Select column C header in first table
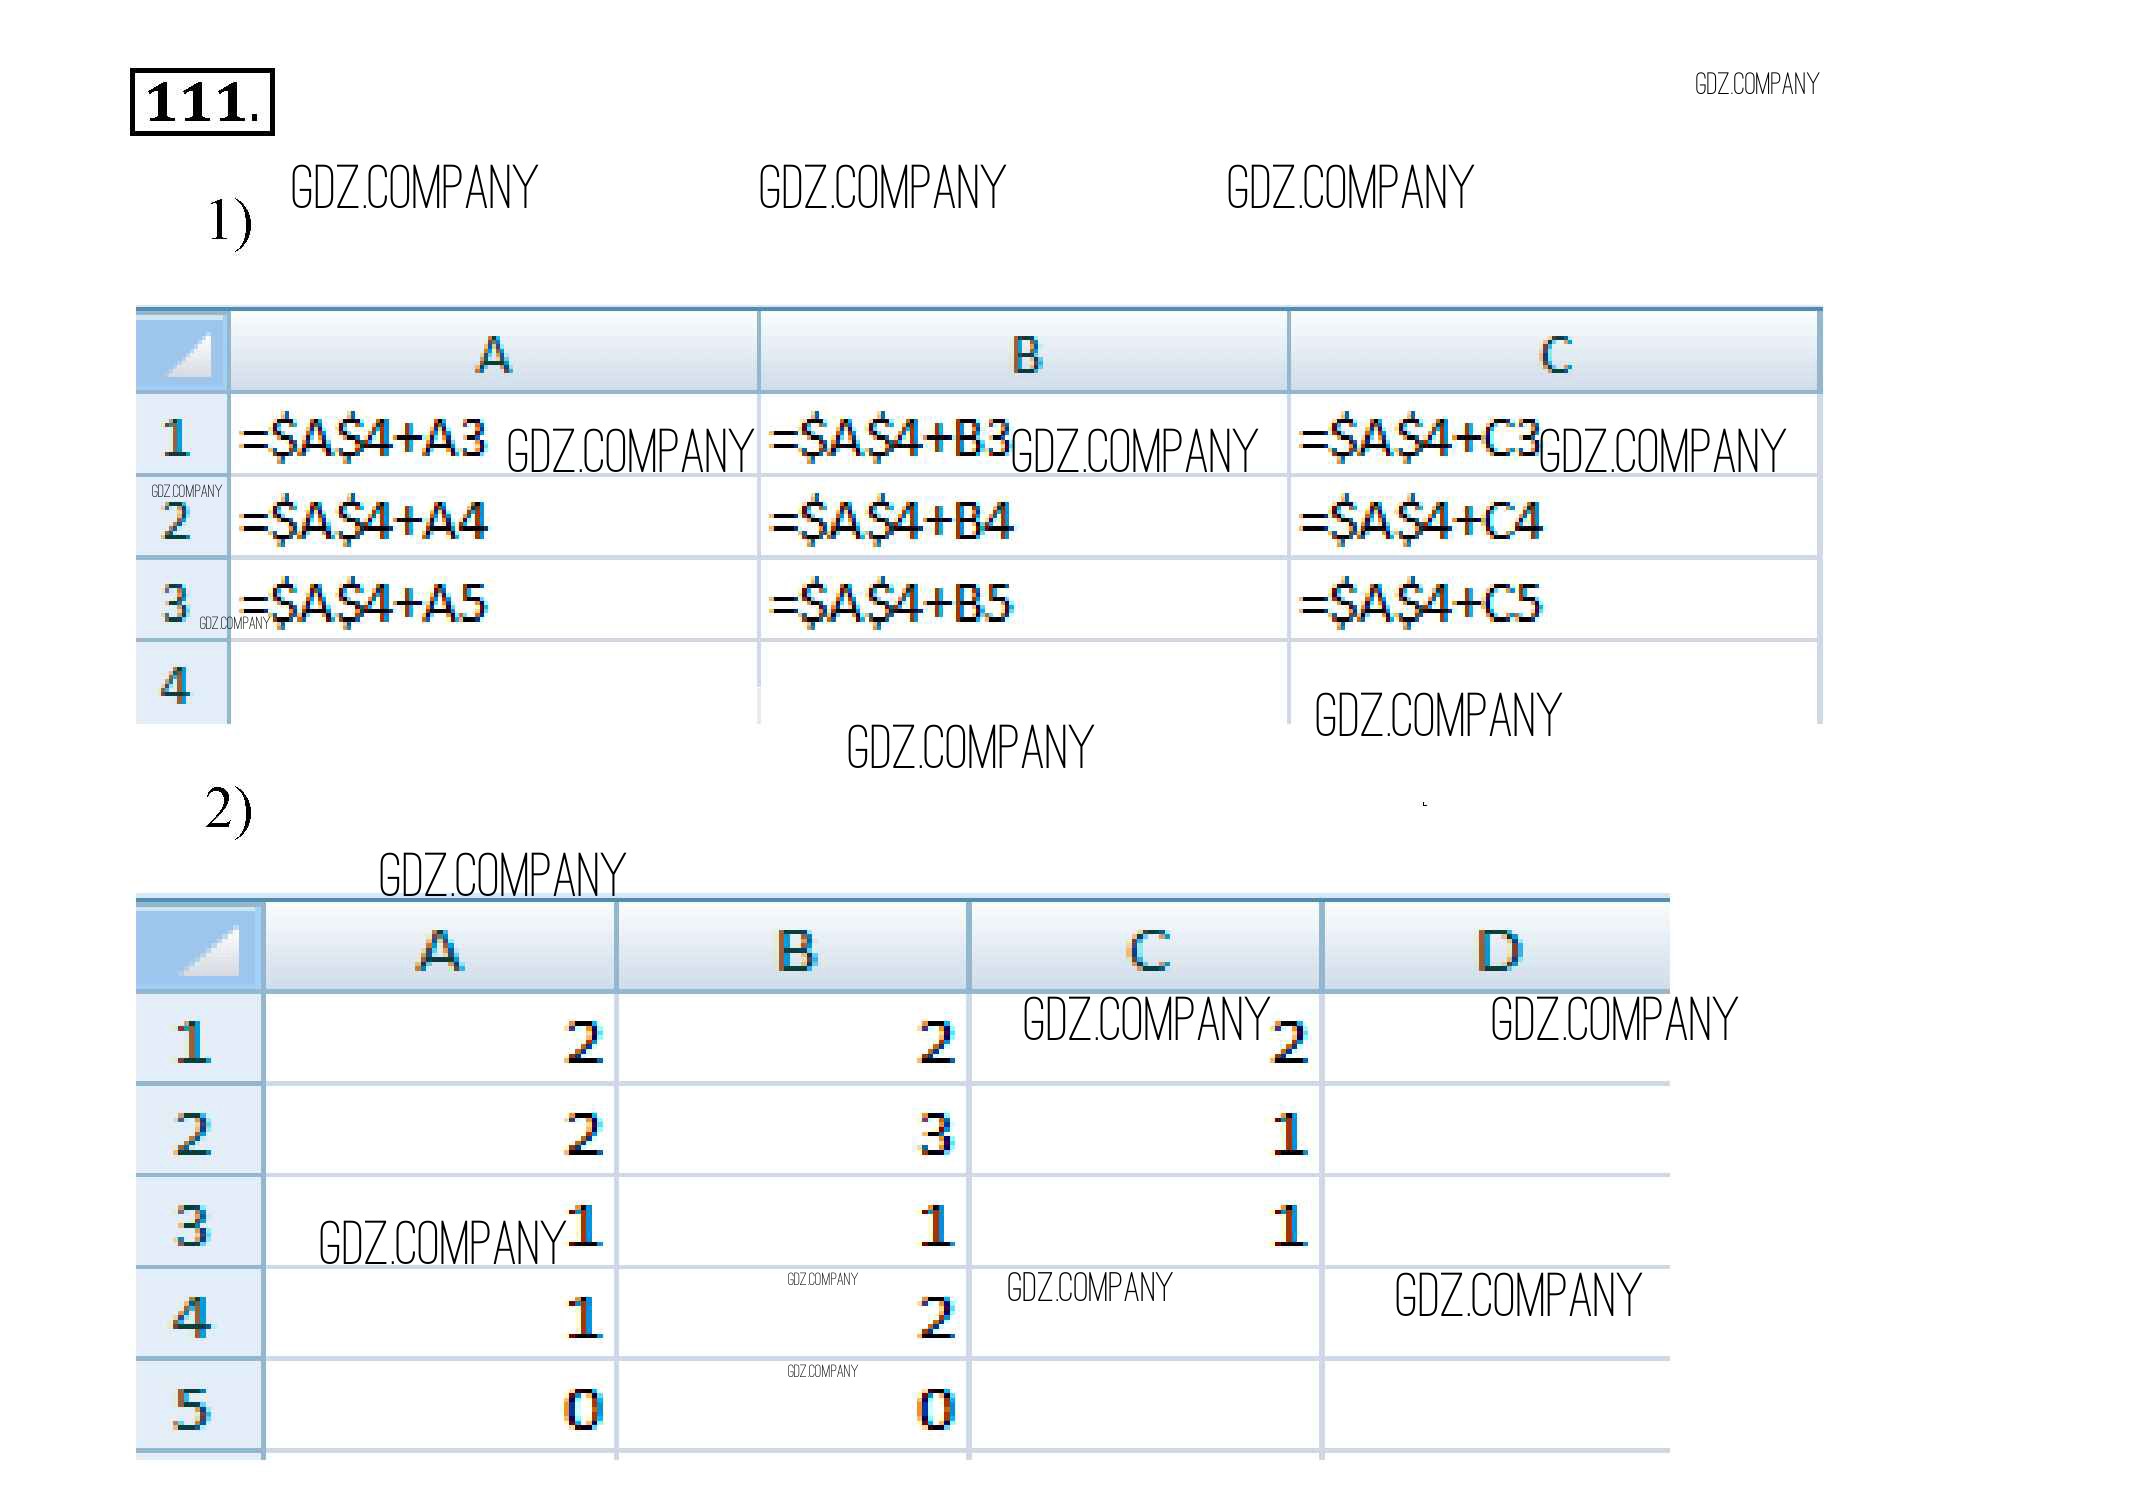Viewport: 2143px width, 1494px height. 1555,353
